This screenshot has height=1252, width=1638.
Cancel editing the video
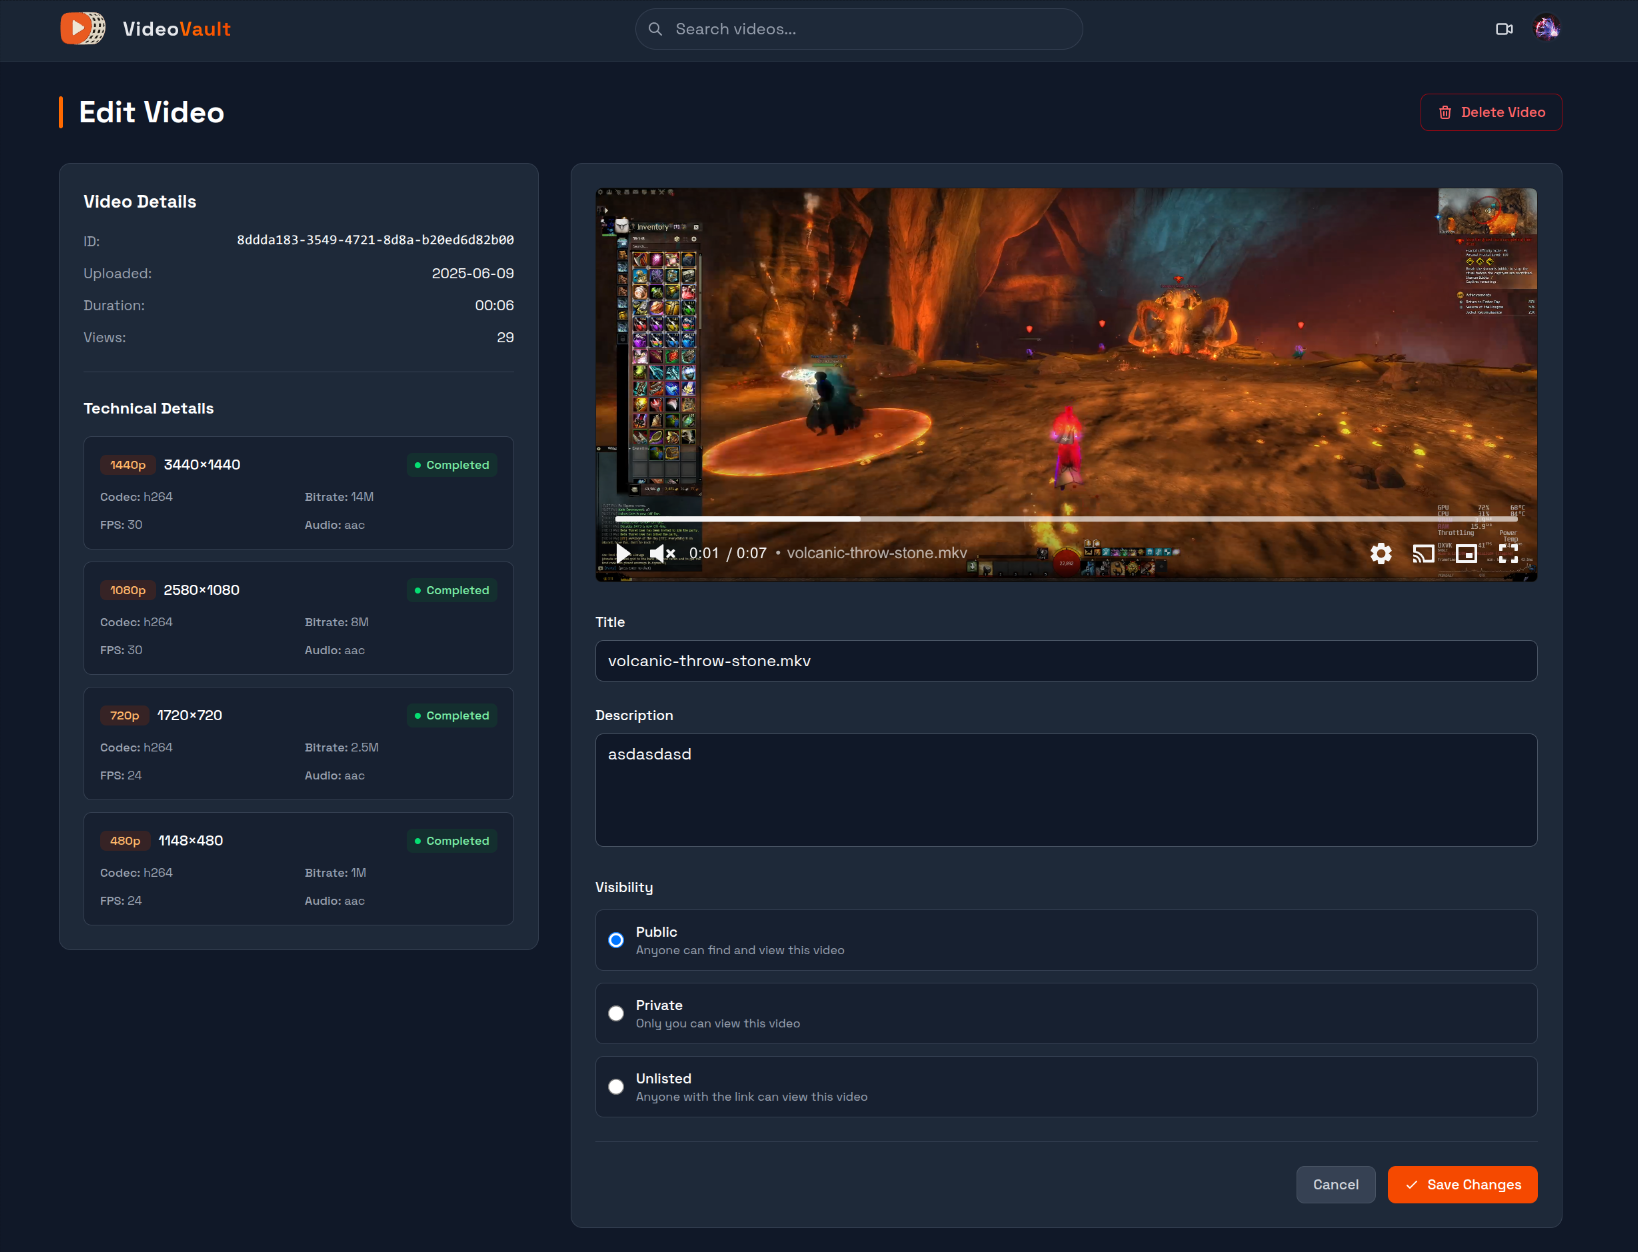(1335, 1185)
